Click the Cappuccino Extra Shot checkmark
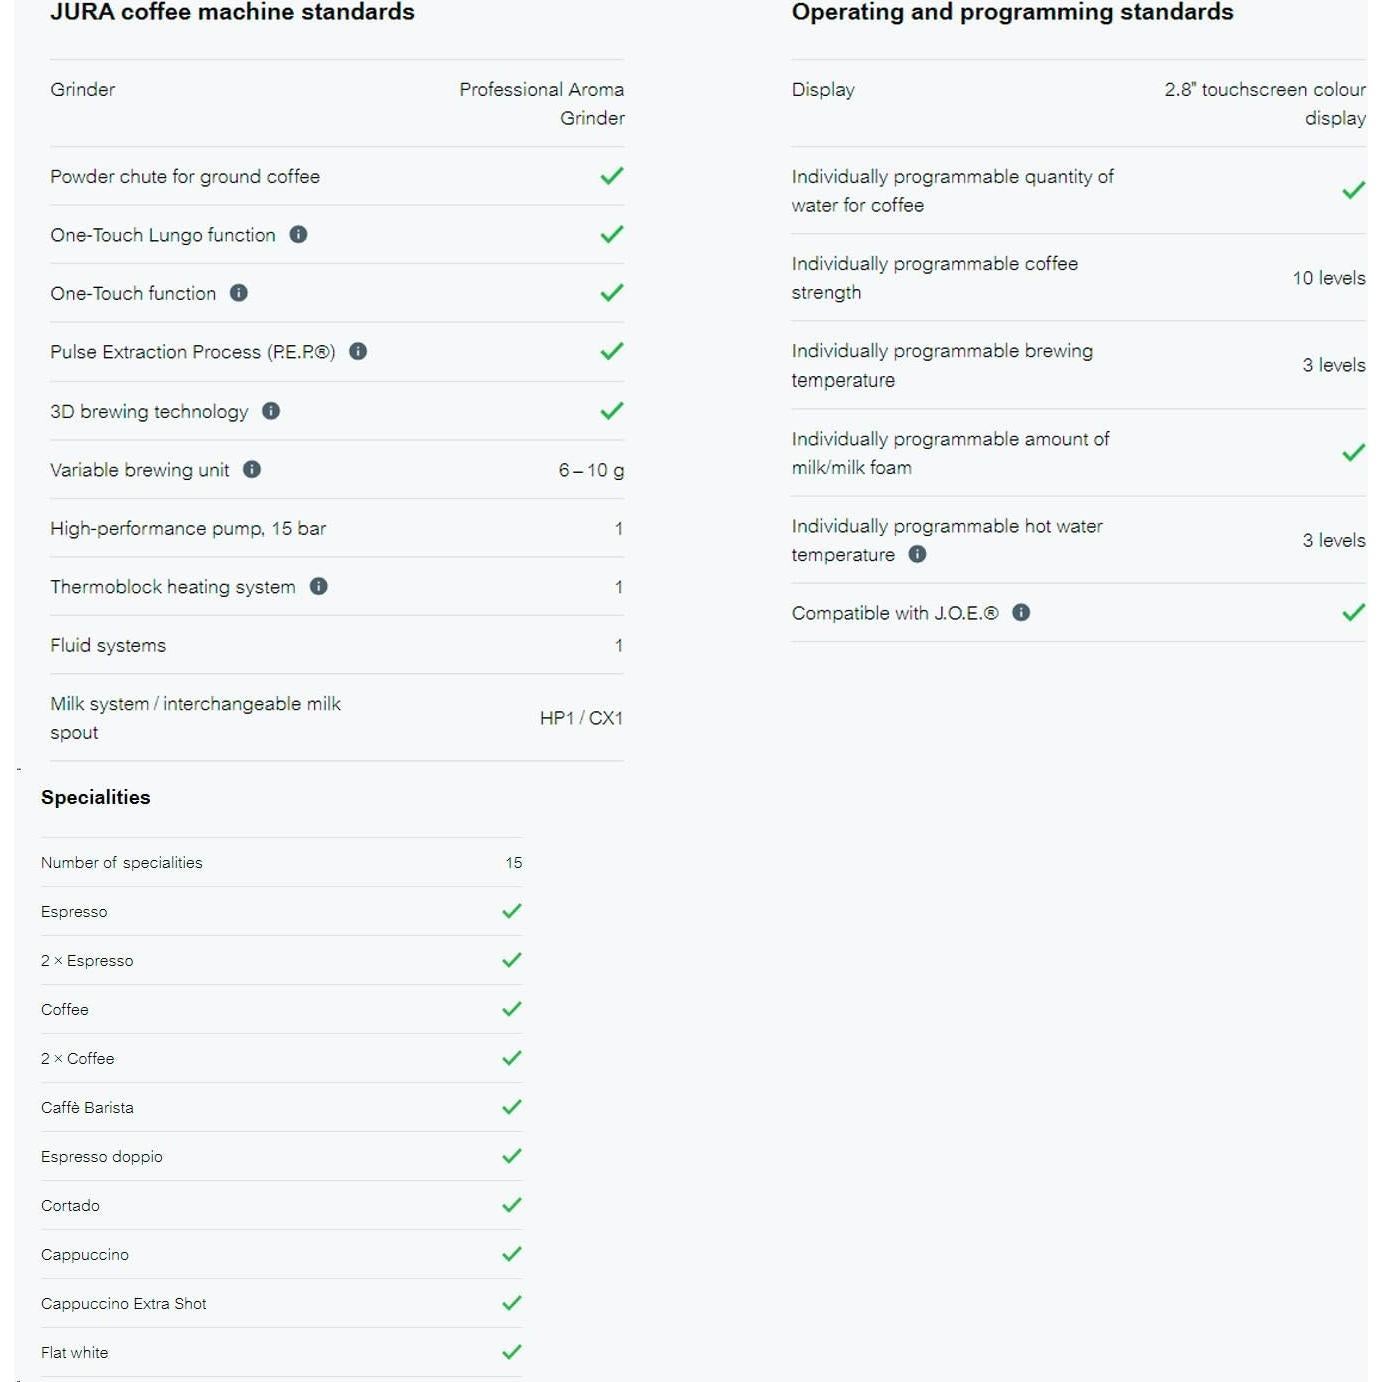1382x1382 pixels. tap(512, 1303)
